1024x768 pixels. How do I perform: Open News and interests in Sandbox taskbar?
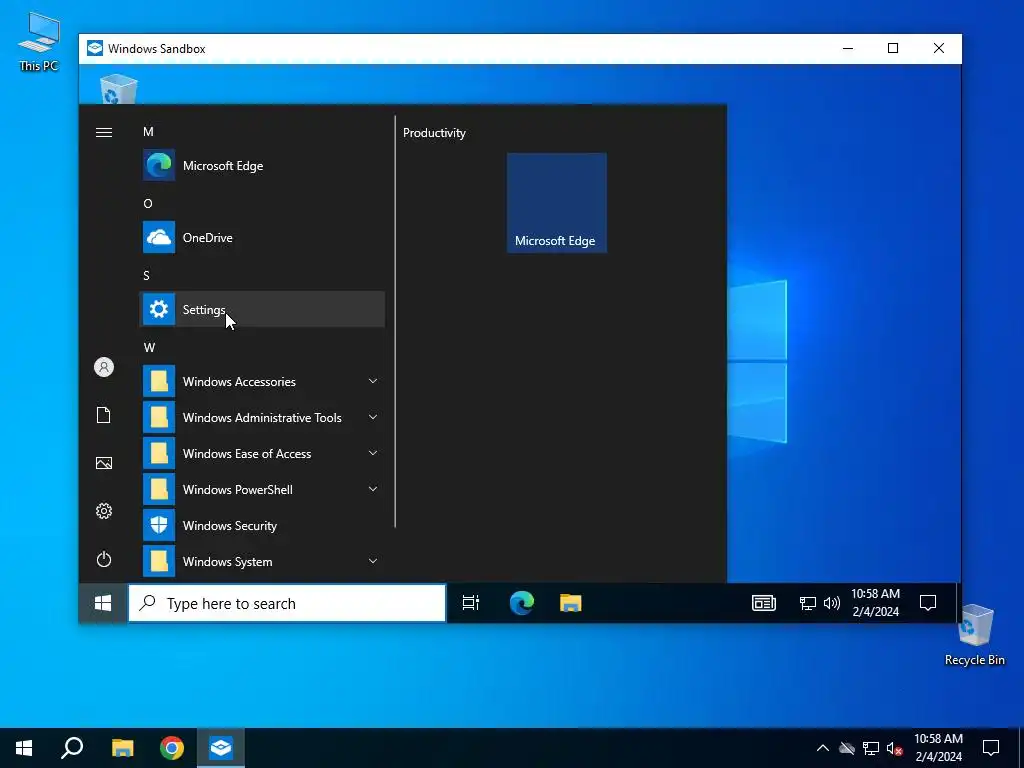763,603
